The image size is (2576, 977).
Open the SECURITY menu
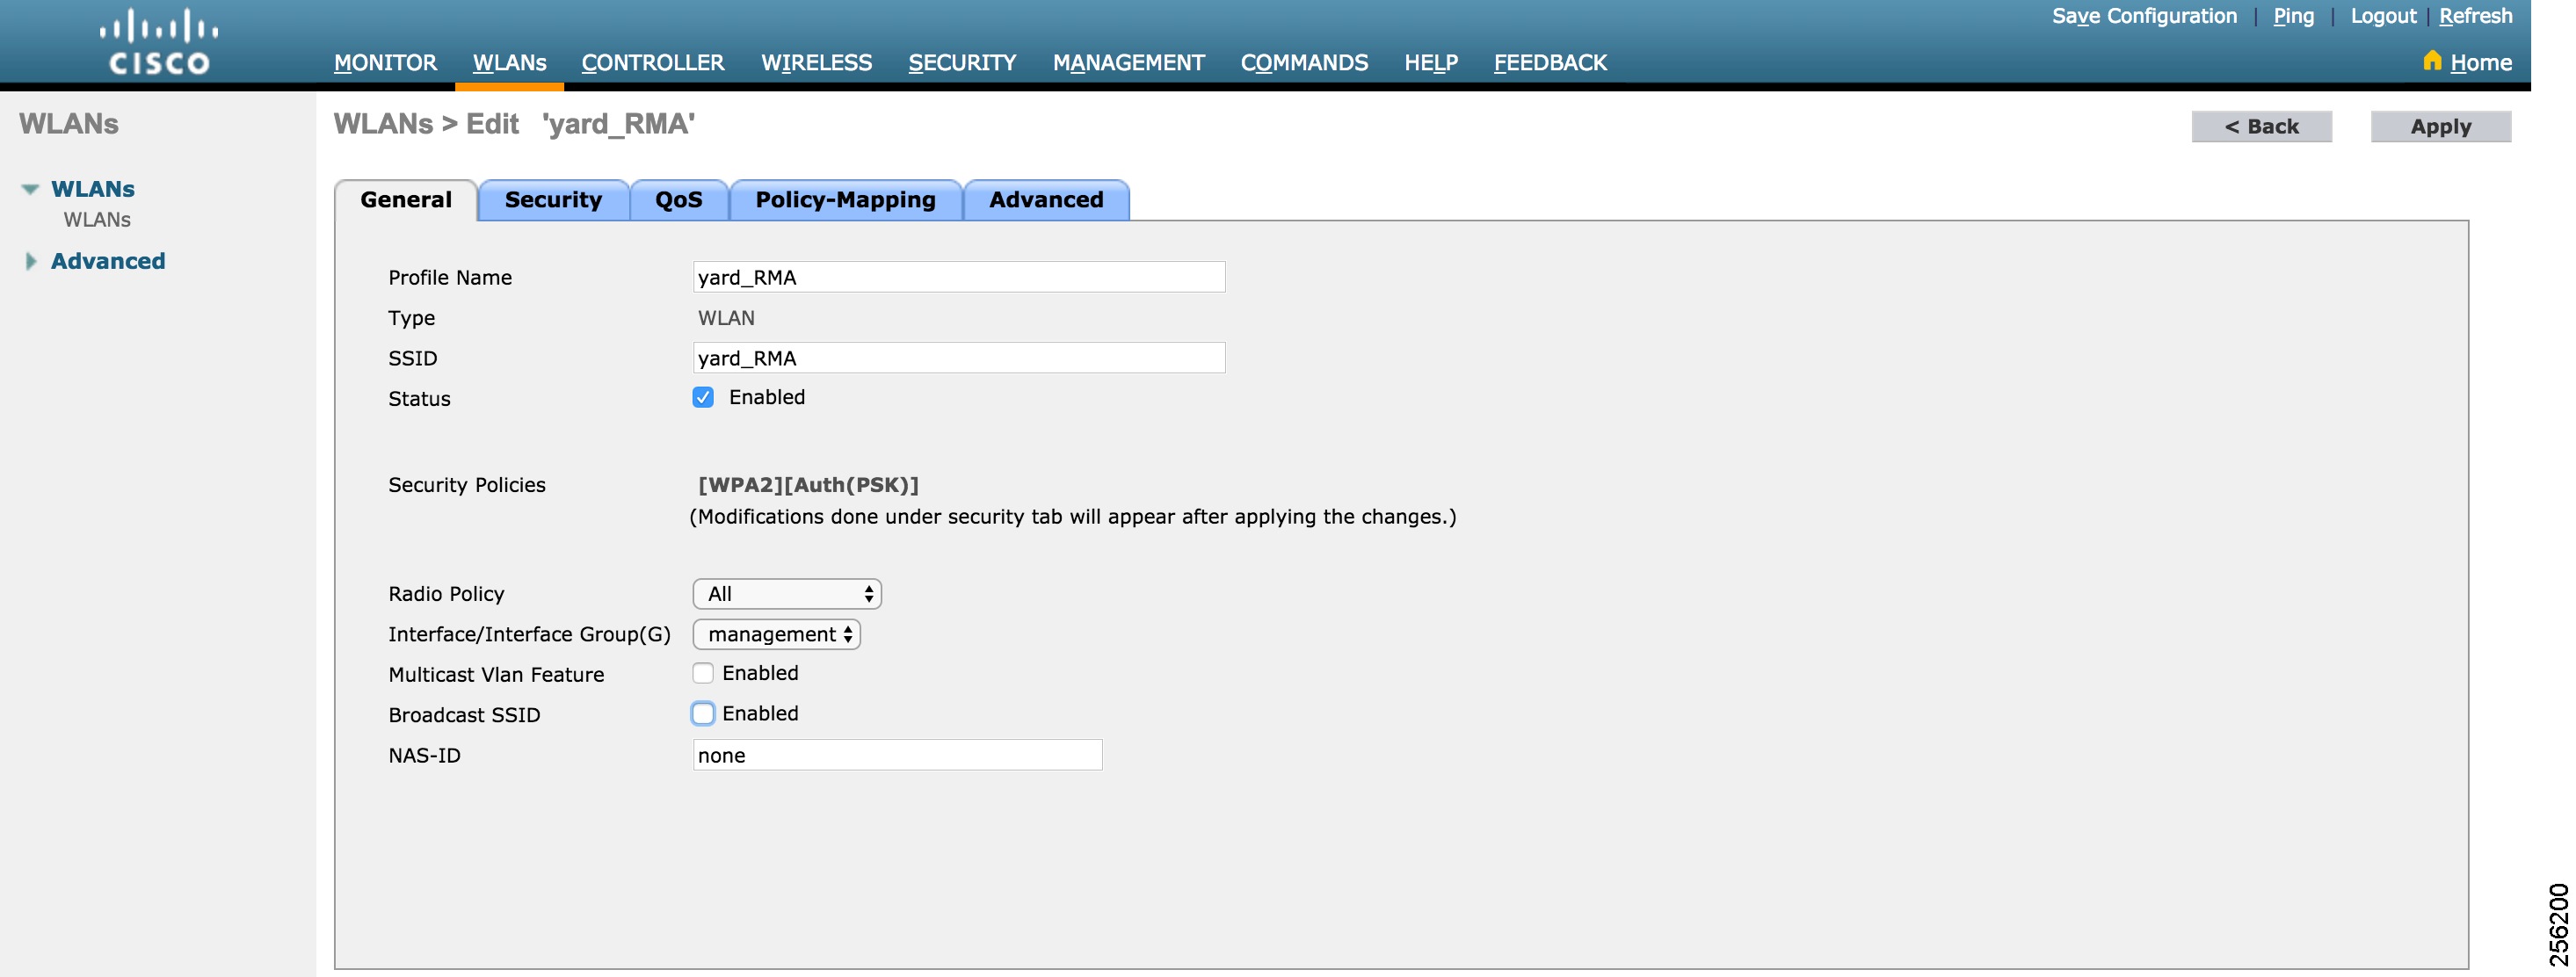(962, 62)
